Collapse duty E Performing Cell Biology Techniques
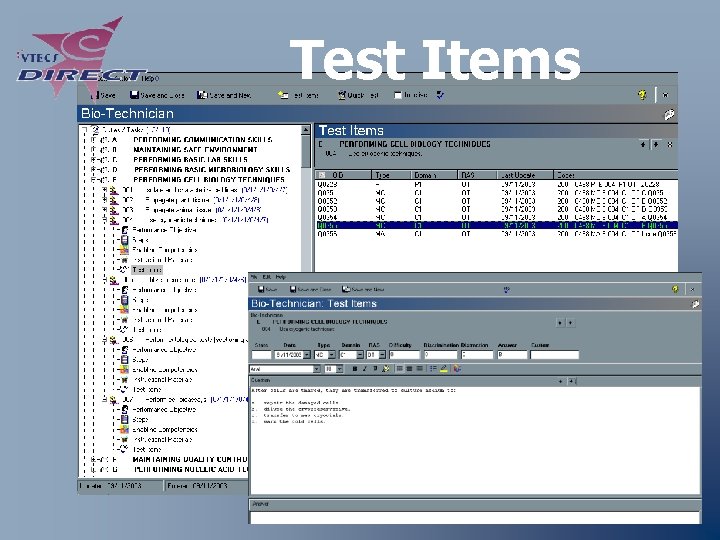Screen dimensions: 720x540 click(93, 180)
